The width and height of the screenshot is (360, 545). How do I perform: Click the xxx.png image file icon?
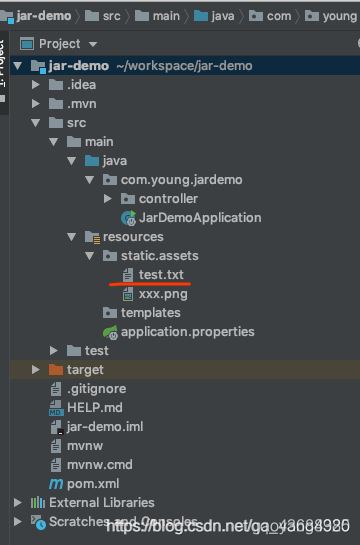(x=128, y=294)
